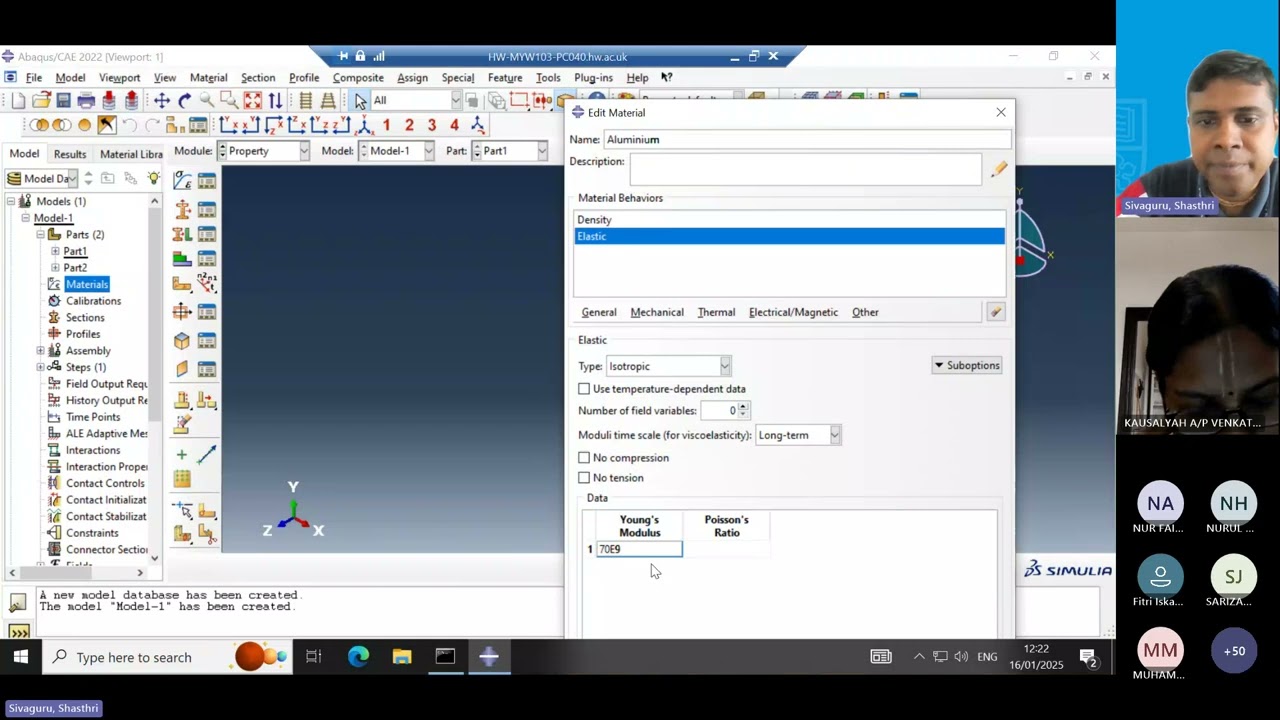Viewport: 1280px width, 720px height.
Task: Click the Open file icon
Action: (x=41, y=100)
